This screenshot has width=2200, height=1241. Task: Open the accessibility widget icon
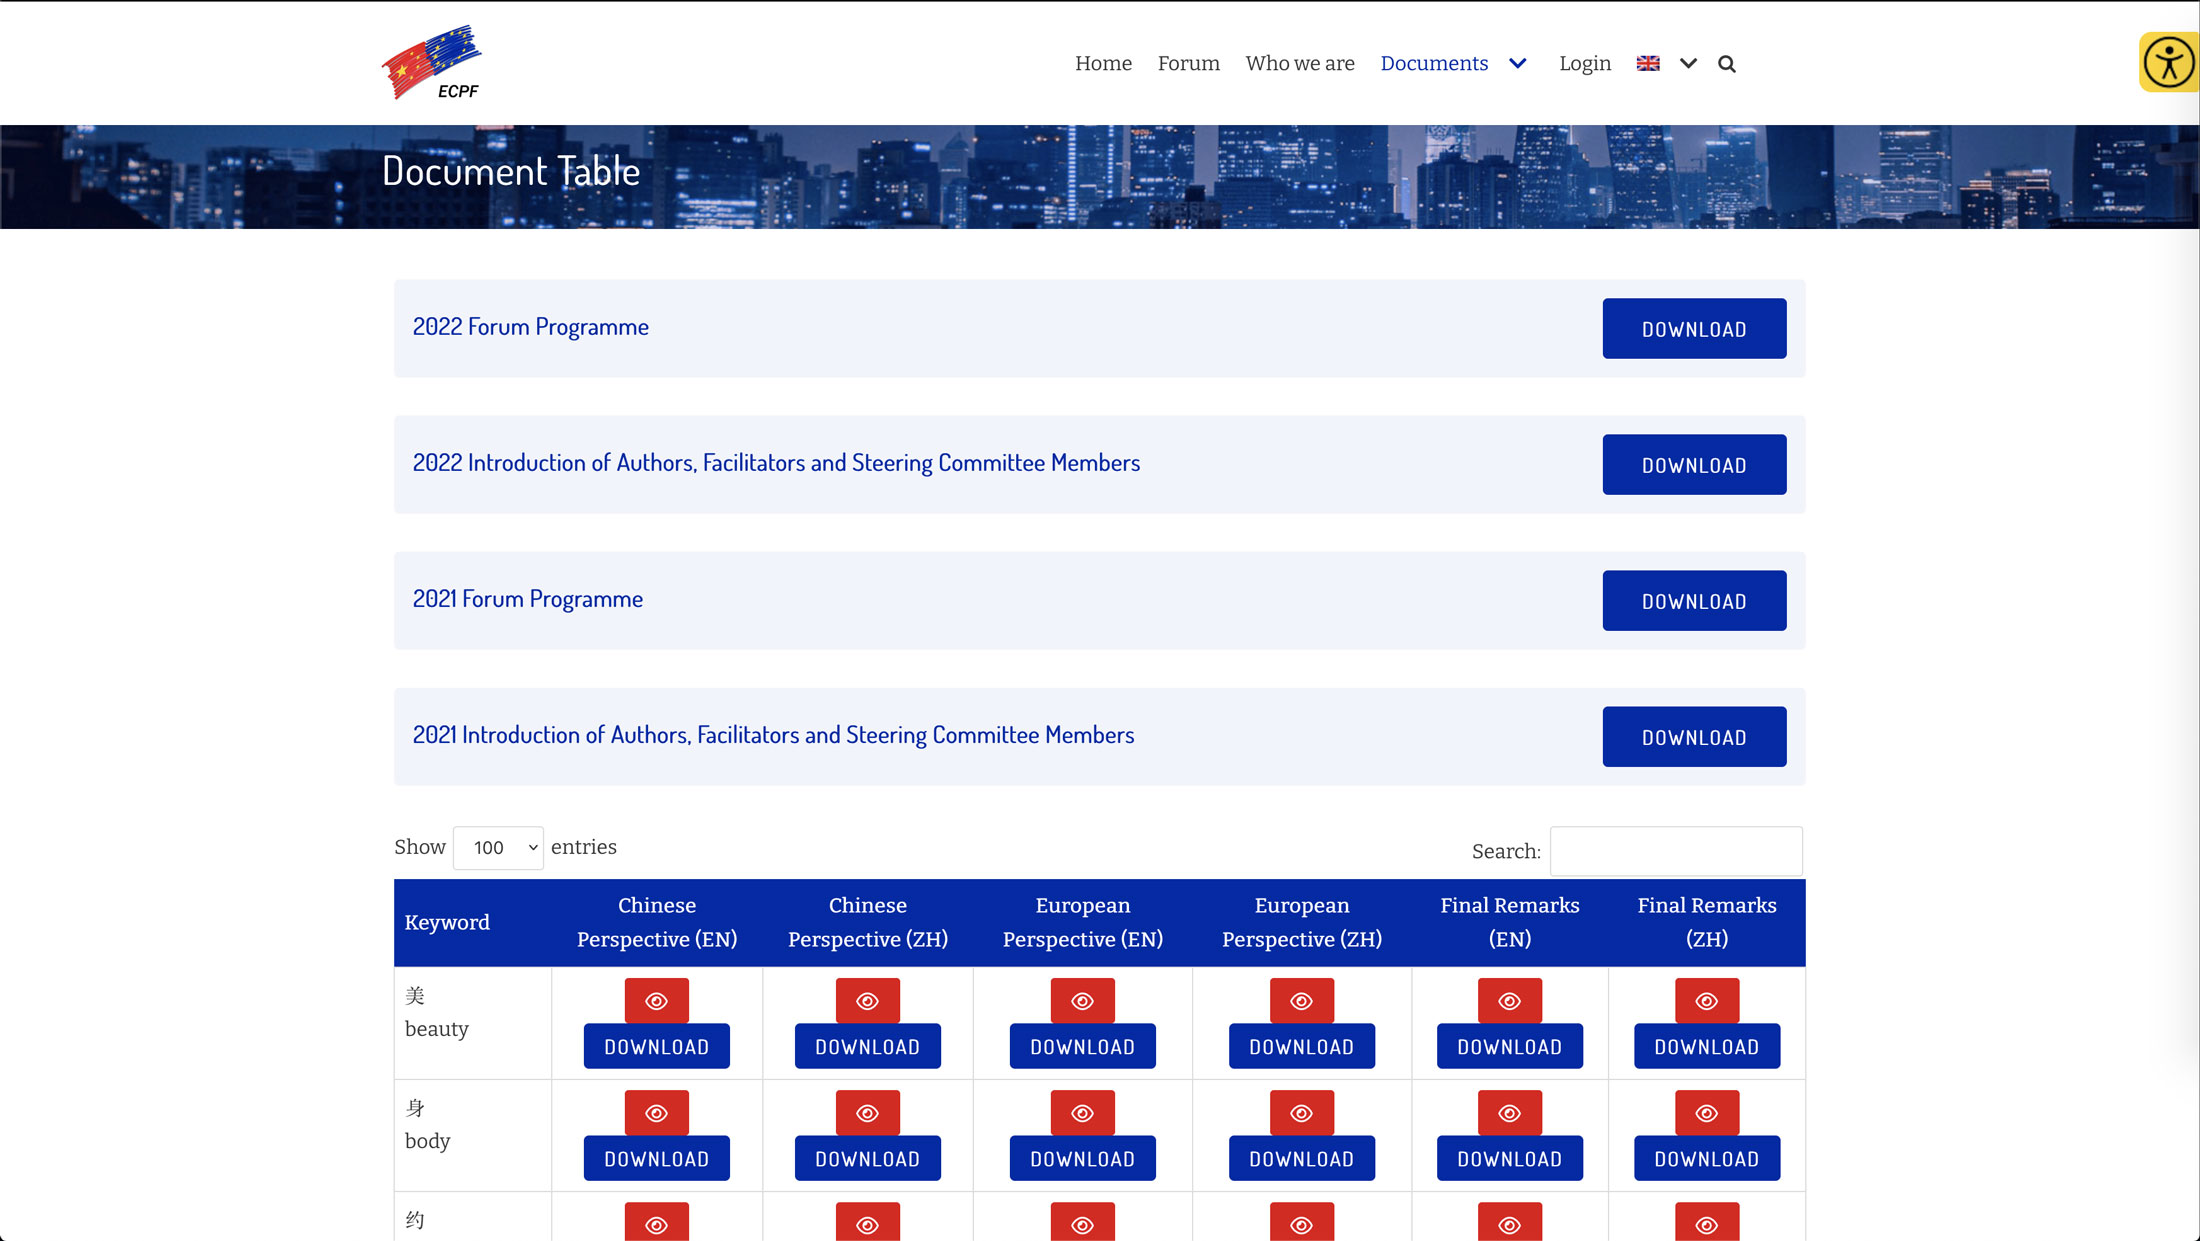(x=2168, y=62)
